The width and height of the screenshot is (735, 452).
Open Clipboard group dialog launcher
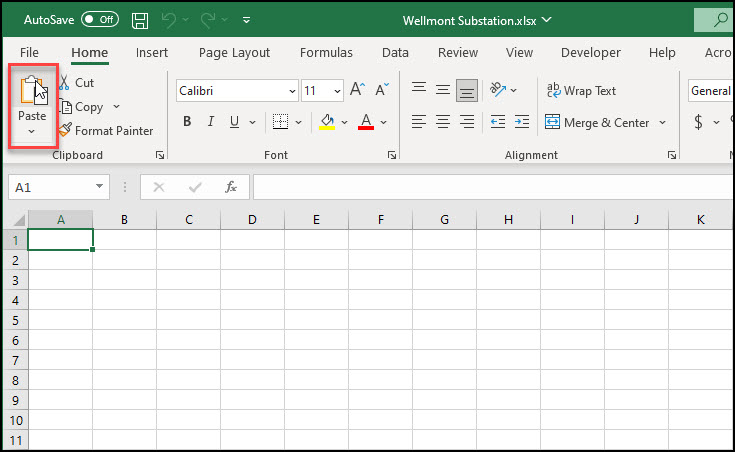160,155
